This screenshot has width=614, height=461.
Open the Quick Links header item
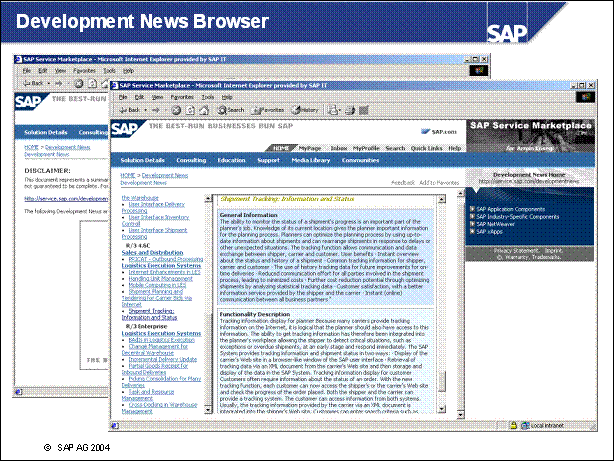(x=427, y=148)
